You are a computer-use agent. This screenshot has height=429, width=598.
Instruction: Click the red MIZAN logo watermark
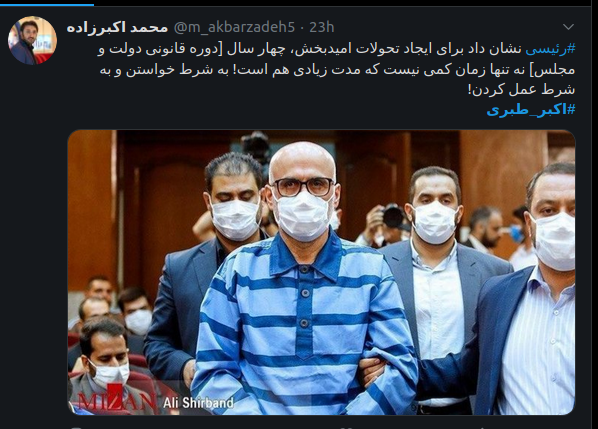click(116, 399)
